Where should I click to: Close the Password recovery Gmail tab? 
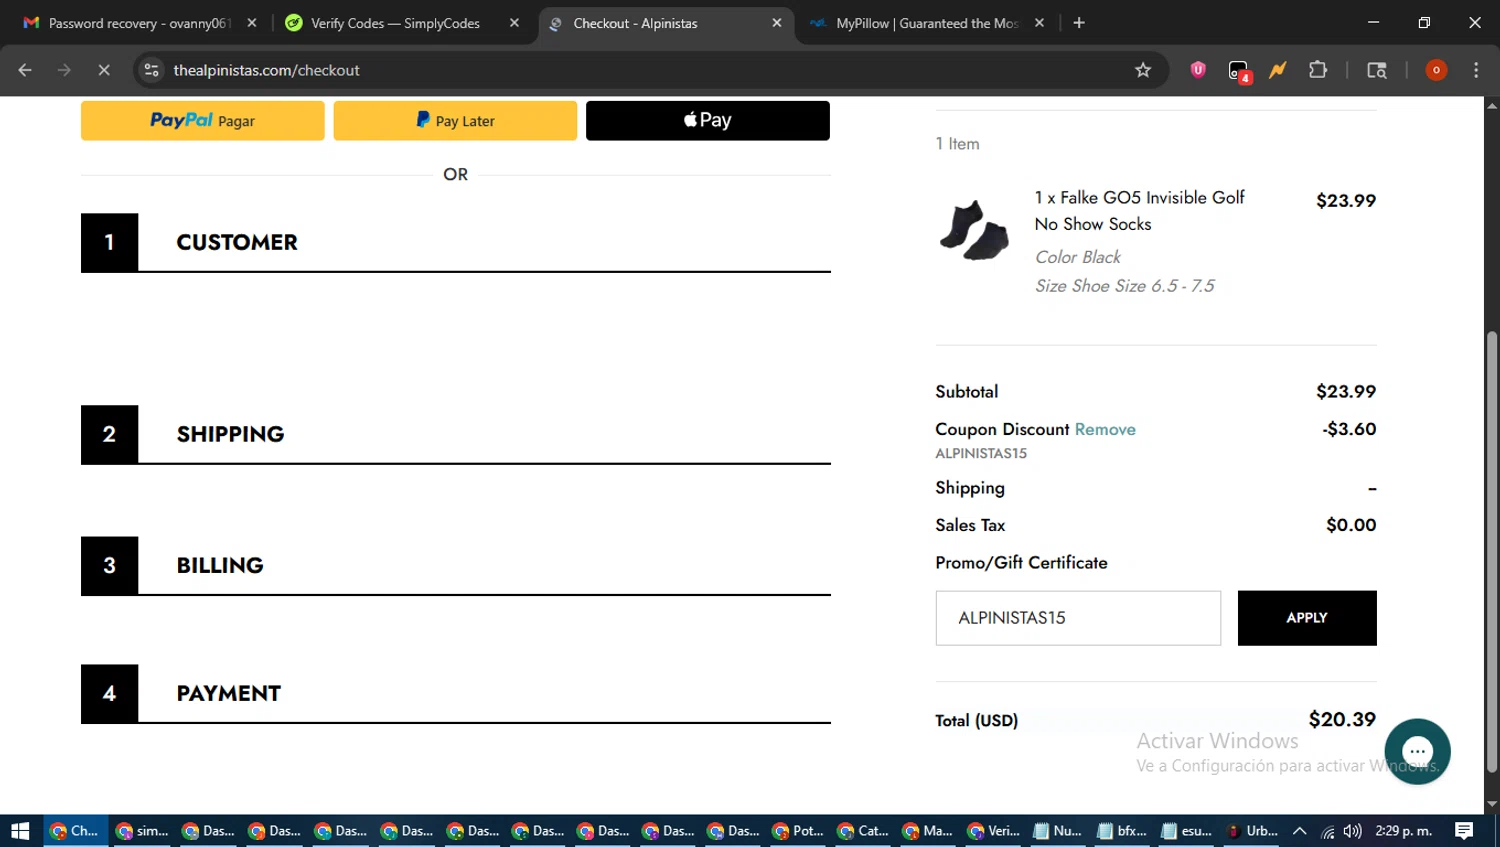252,23
